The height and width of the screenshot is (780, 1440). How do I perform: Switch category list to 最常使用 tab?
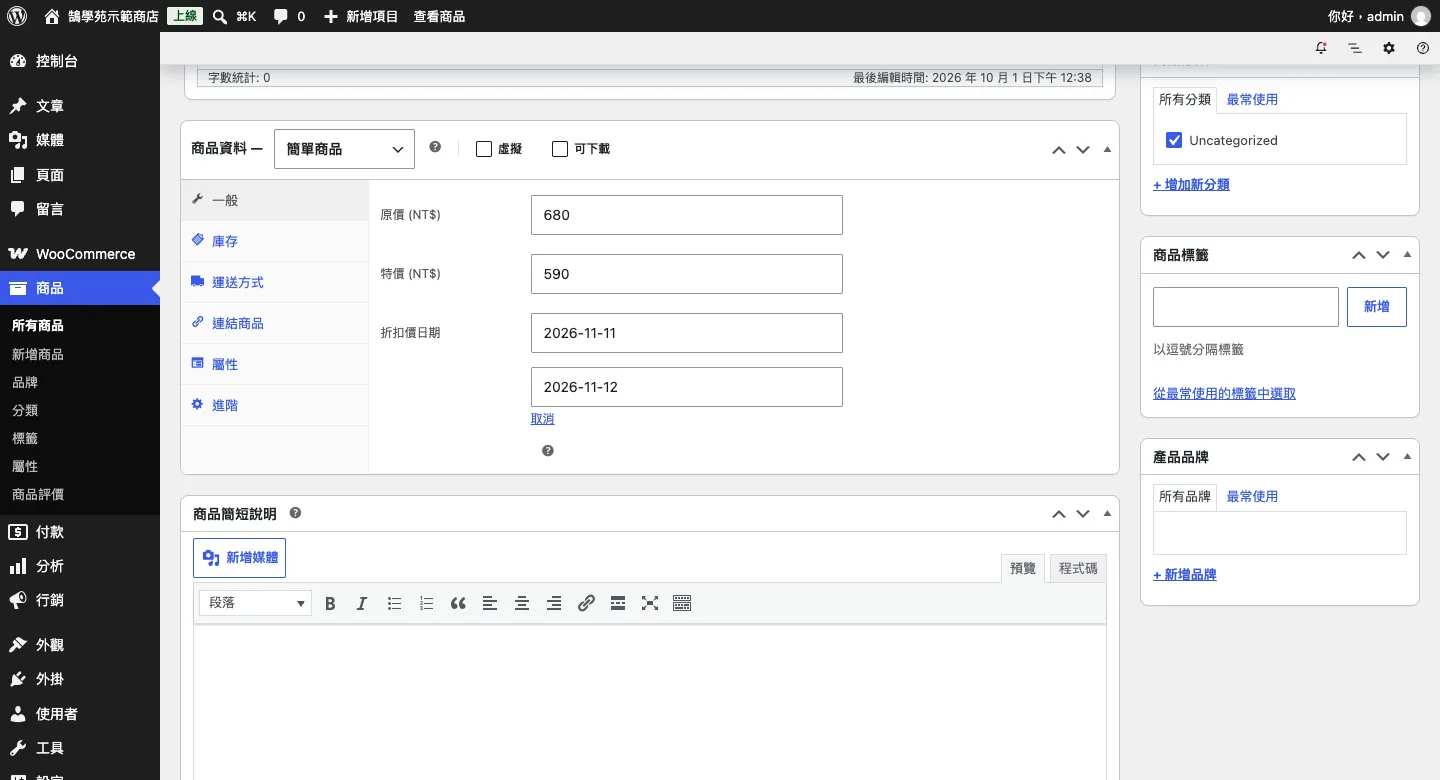pyautogui.click(x=1252, y=99)
